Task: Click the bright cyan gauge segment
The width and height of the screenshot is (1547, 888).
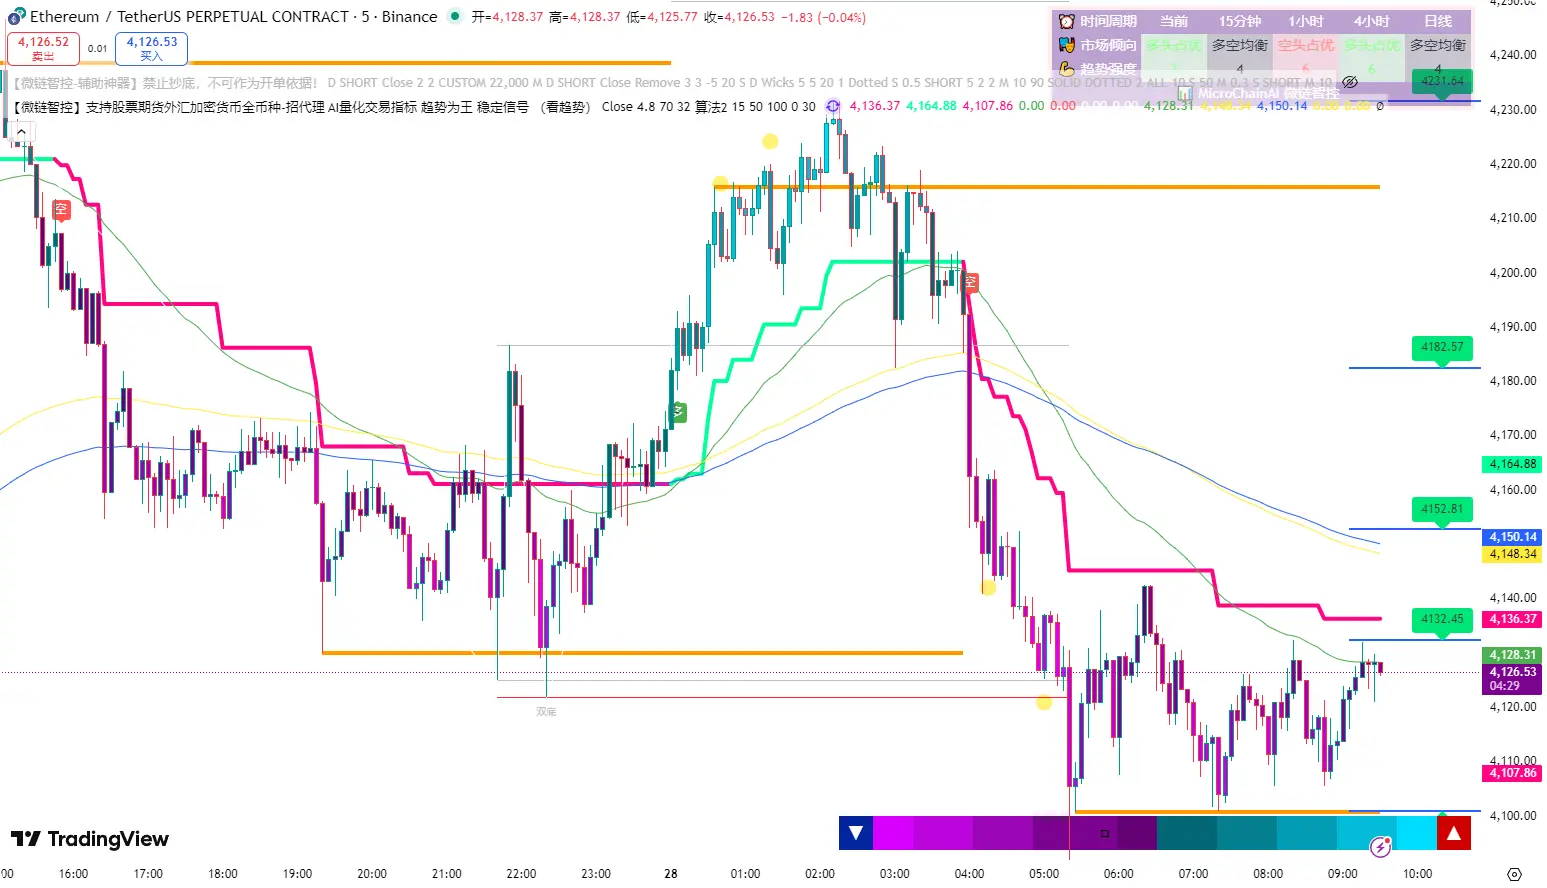Action: pyautogui.click(x=1416, y=833)
